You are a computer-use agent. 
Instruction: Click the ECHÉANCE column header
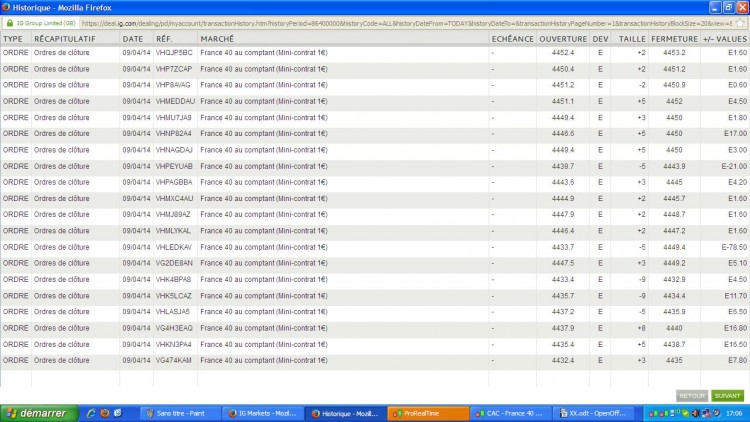pyautogui.click(x=512, y=39)
